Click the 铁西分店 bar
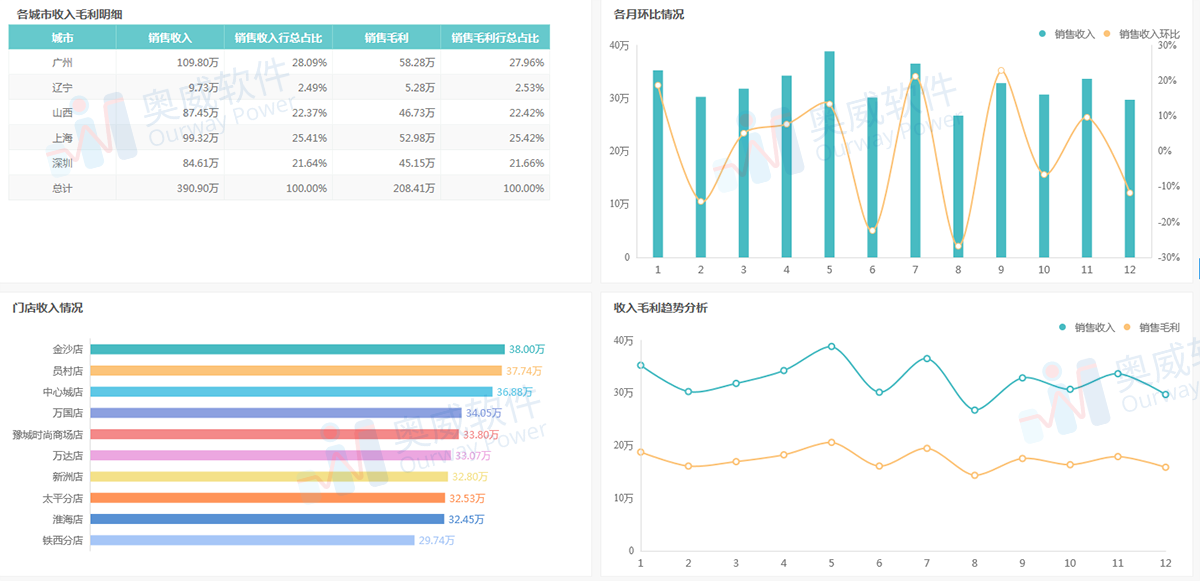The image size is (1200, 581). point(252,540)
